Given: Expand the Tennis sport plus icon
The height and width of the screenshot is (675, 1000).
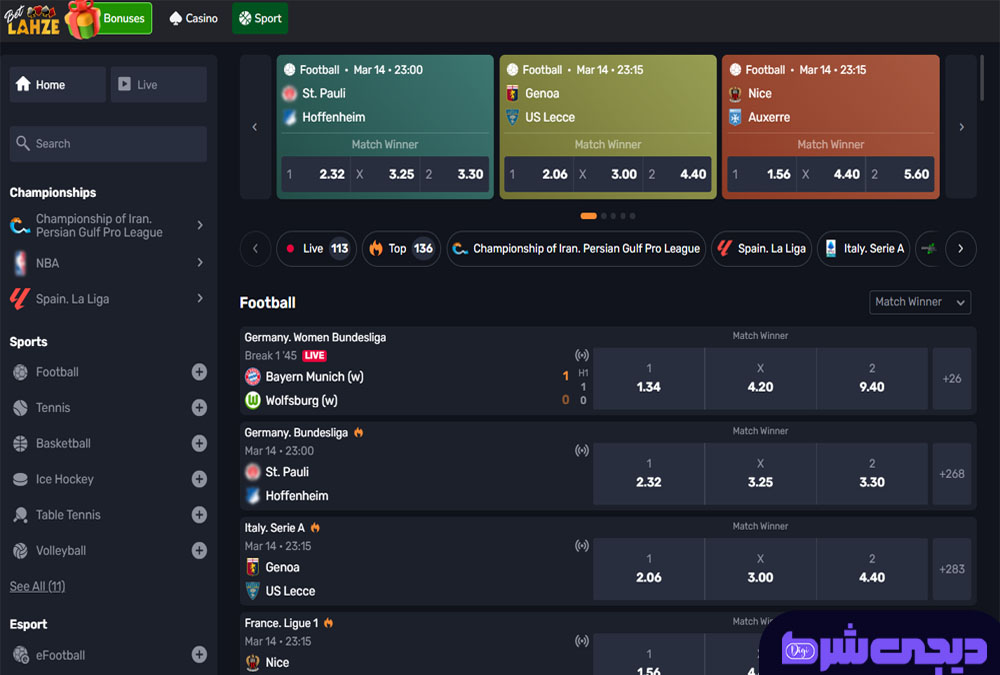Looking at the screenshot, I should pyautogui.click(x=199, y=408).
